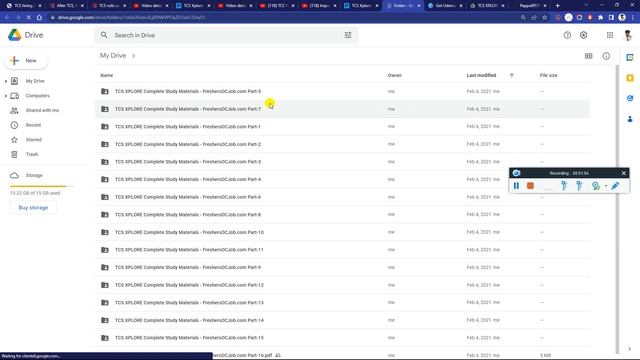Open the webcam dropdown arrow in recorder

(x=606, y=186)
